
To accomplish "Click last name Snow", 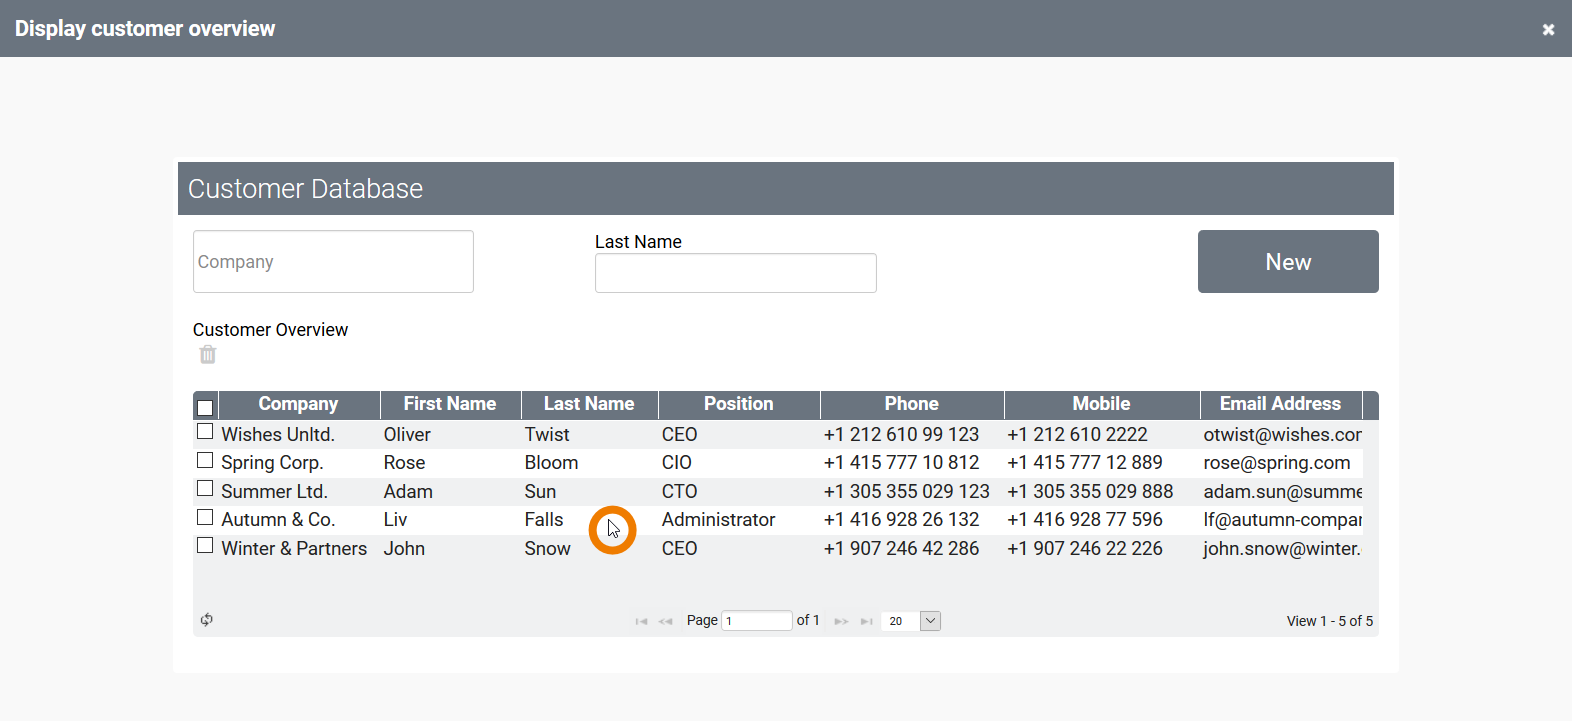I will [x=547, y=549].
